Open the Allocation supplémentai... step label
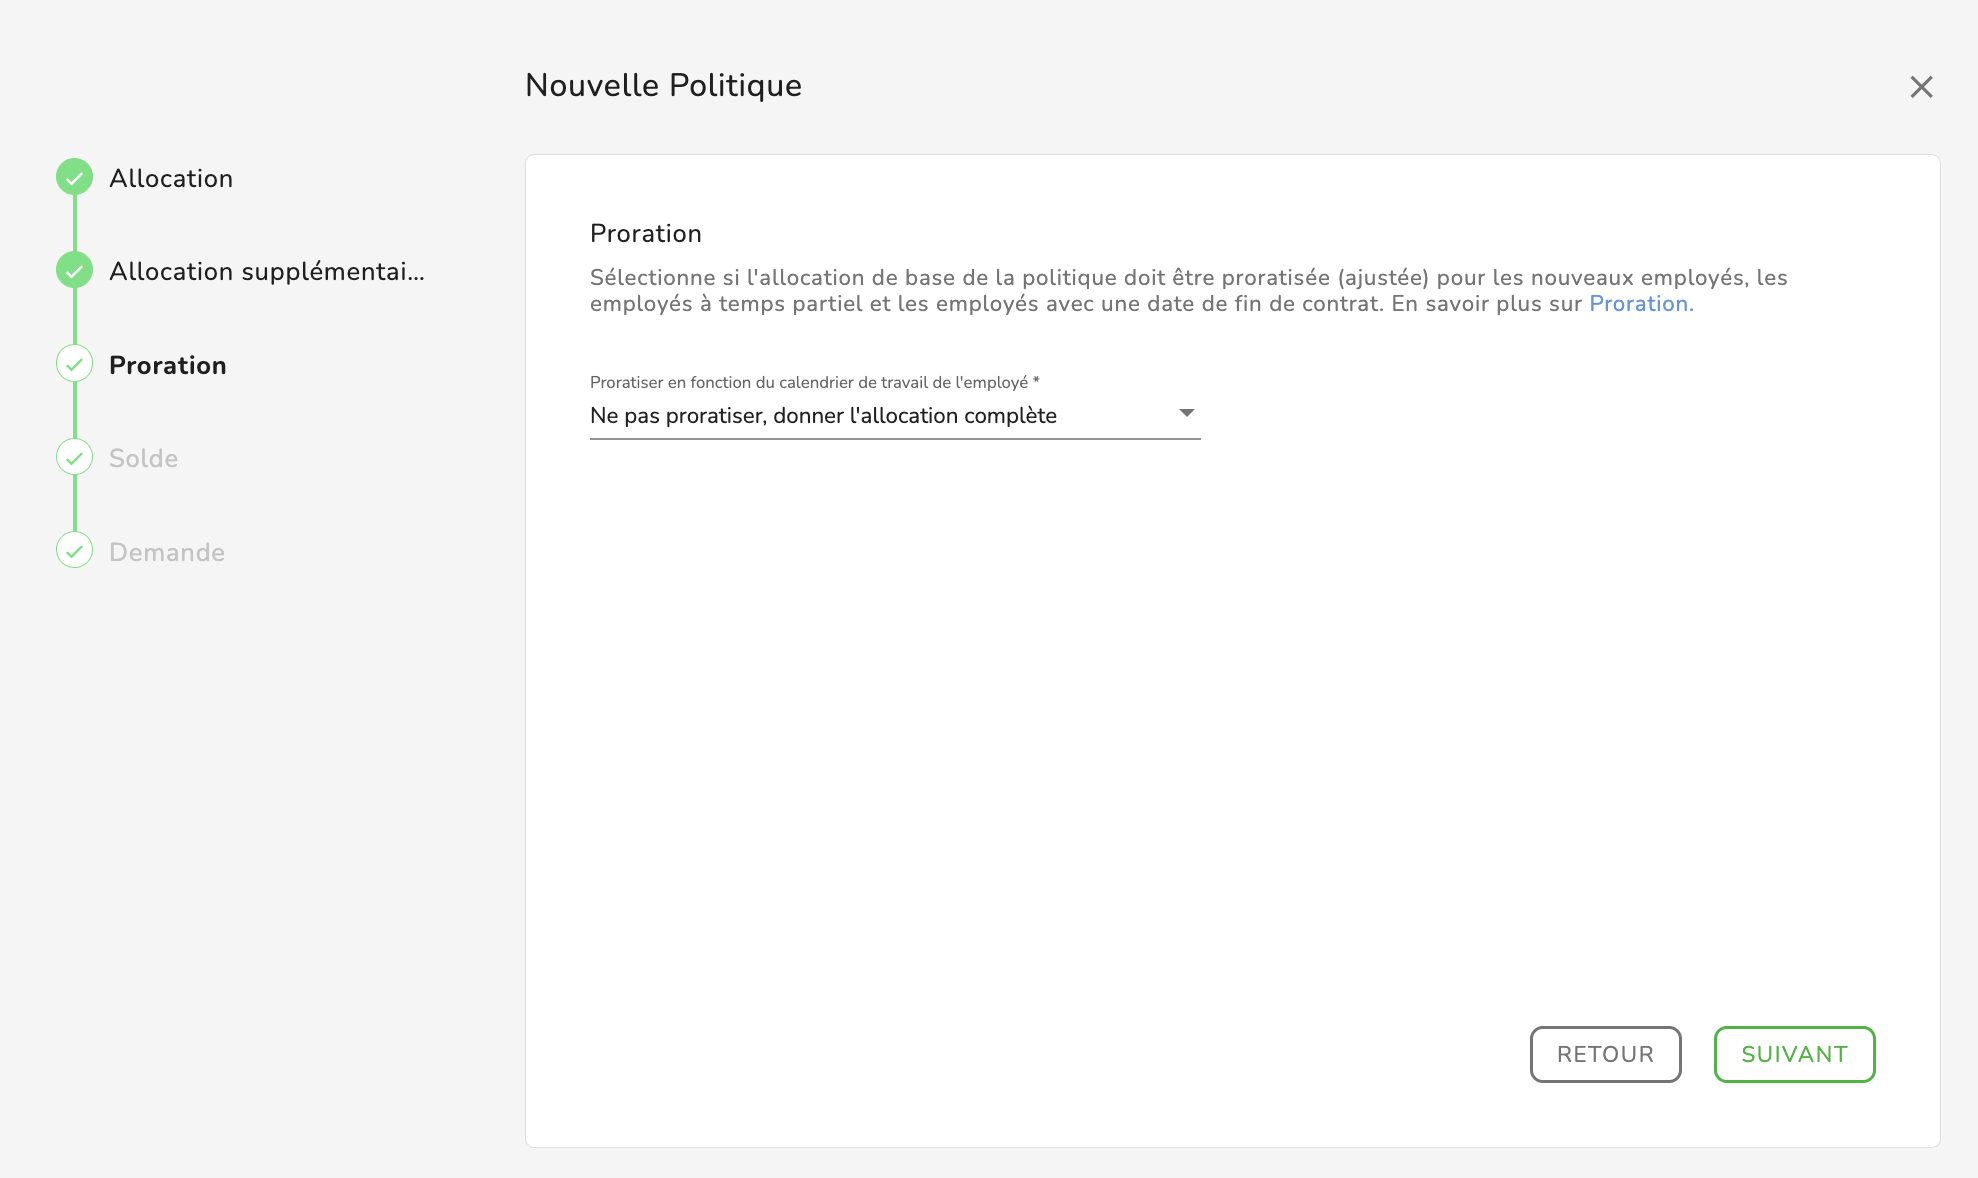This screenshot has width=1978, height=1178. pos(266,271)
